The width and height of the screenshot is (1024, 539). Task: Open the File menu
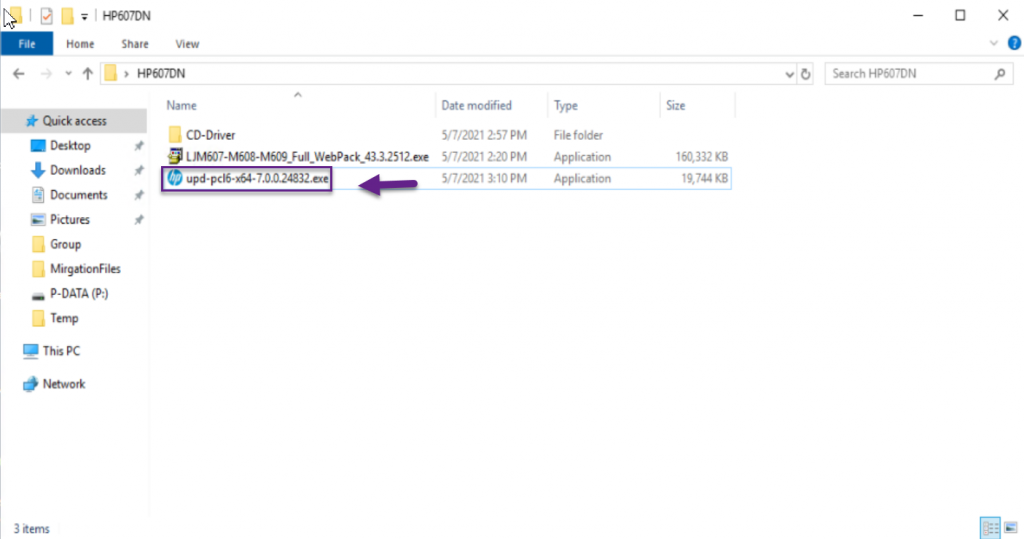(27, 44)
